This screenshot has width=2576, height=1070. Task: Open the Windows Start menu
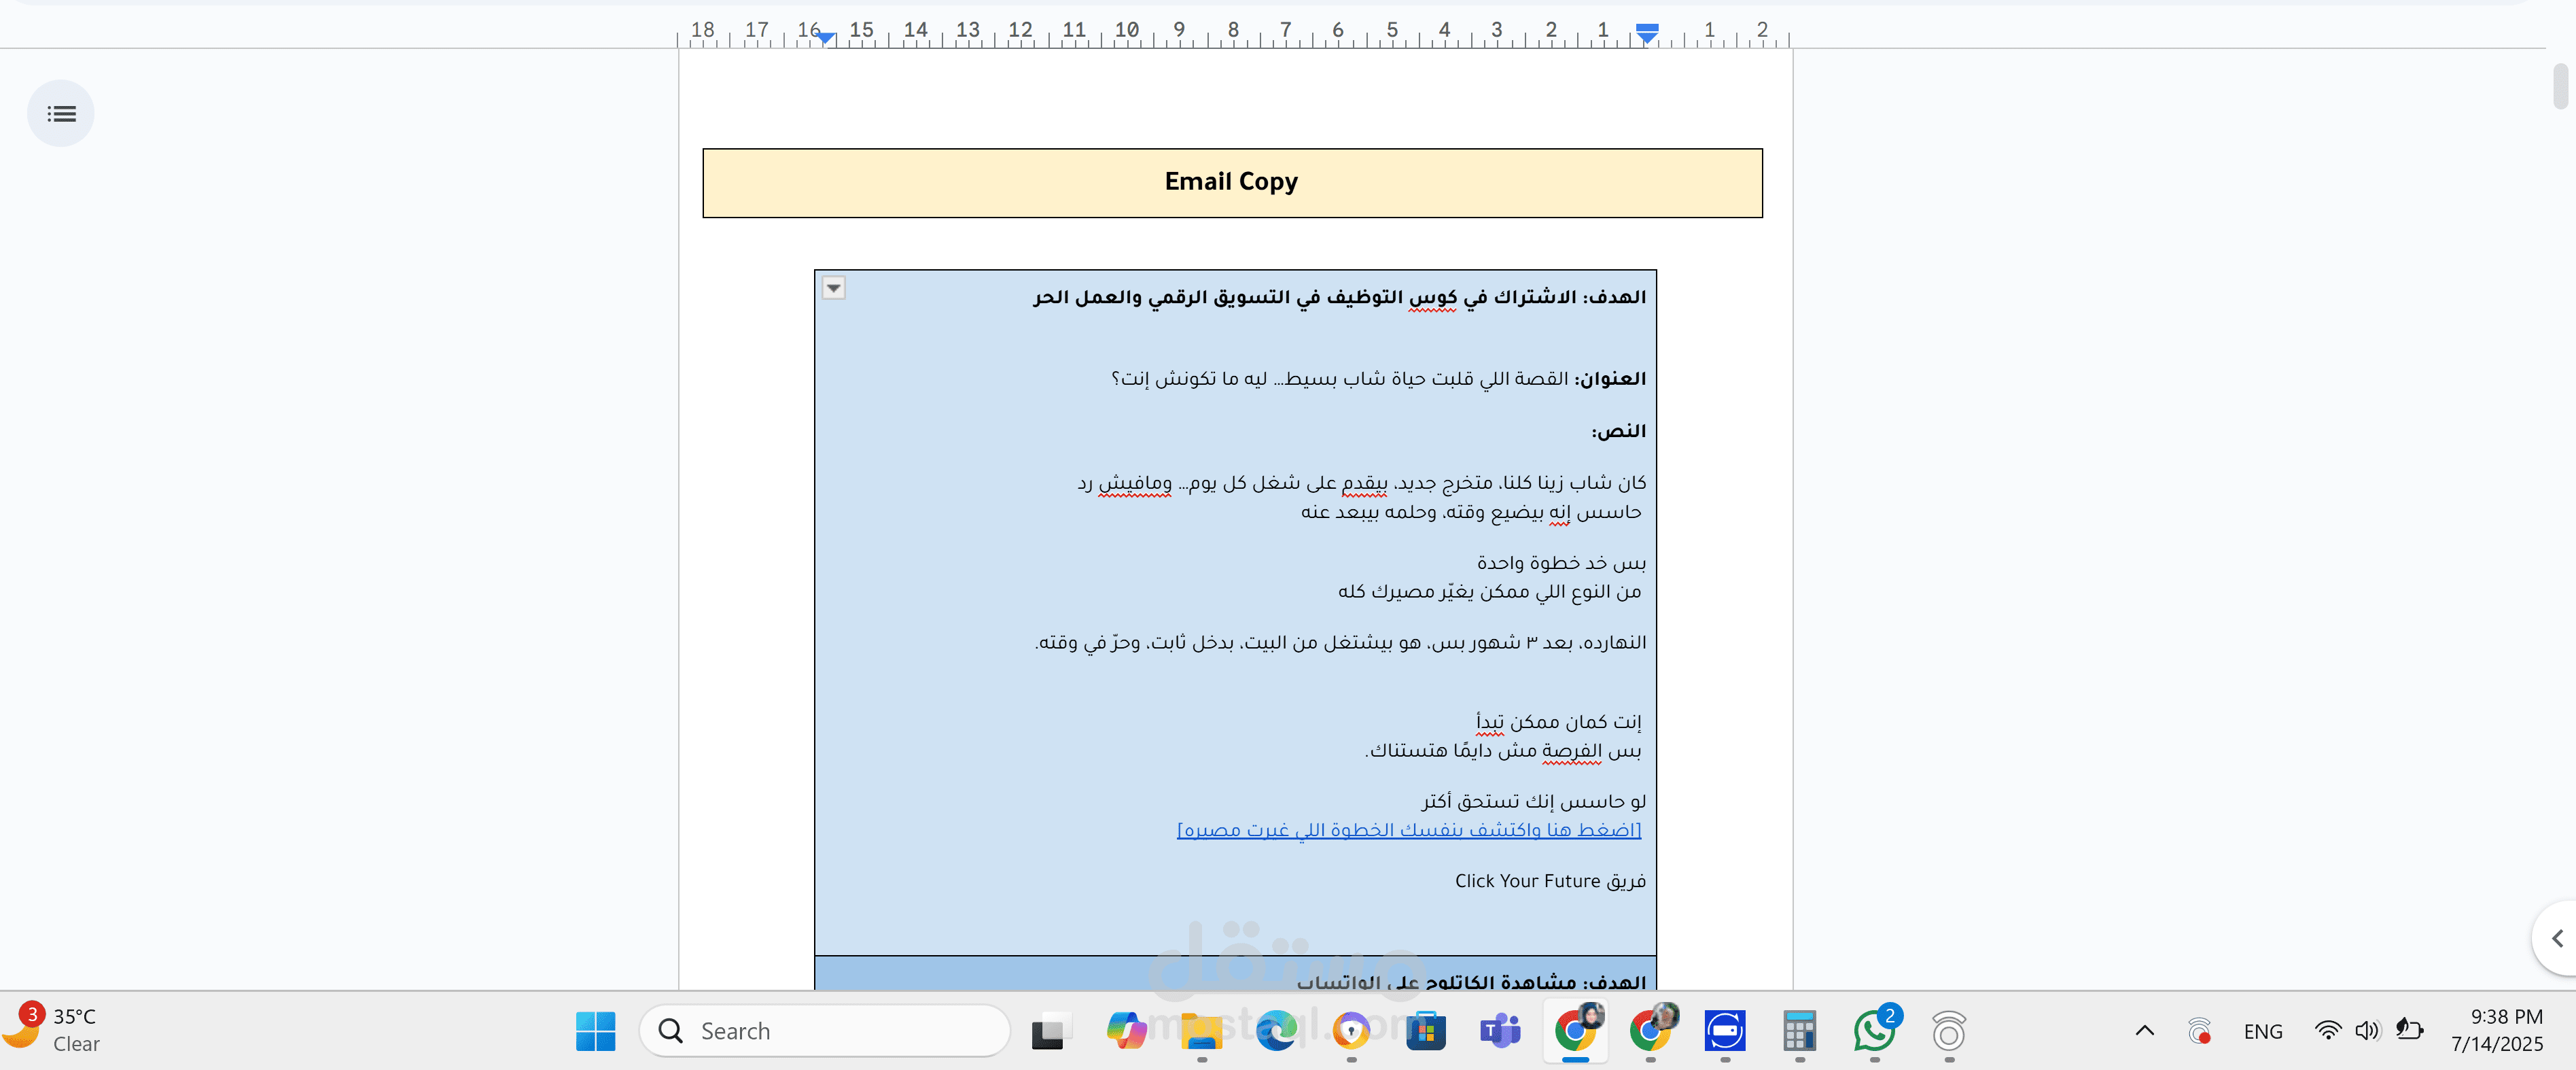(596, 1031)
